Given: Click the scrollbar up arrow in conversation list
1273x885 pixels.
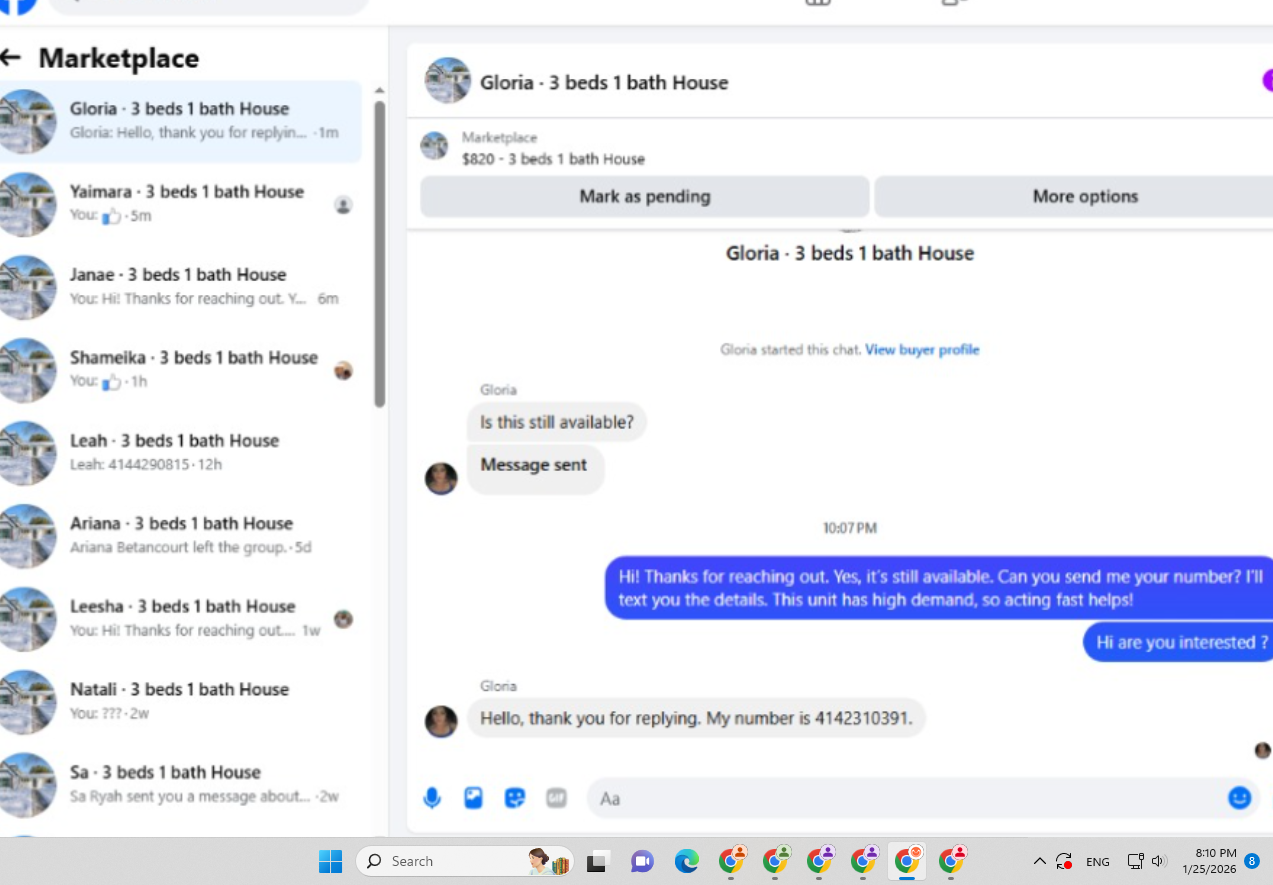Looking at the screenshot, I should (380, 90).
